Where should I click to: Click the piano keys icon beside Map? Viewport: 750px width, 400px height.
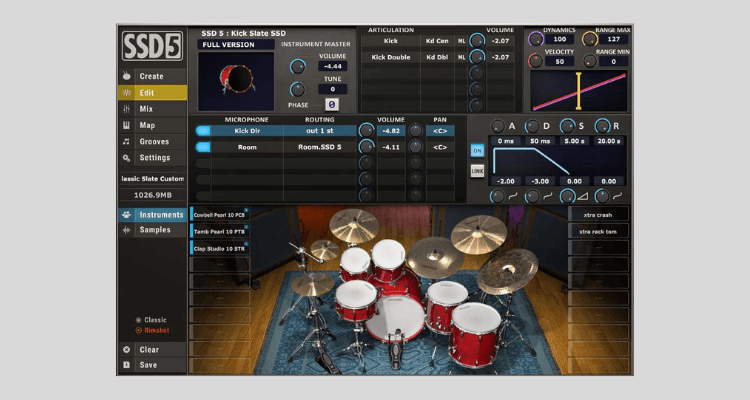(126, 125)
